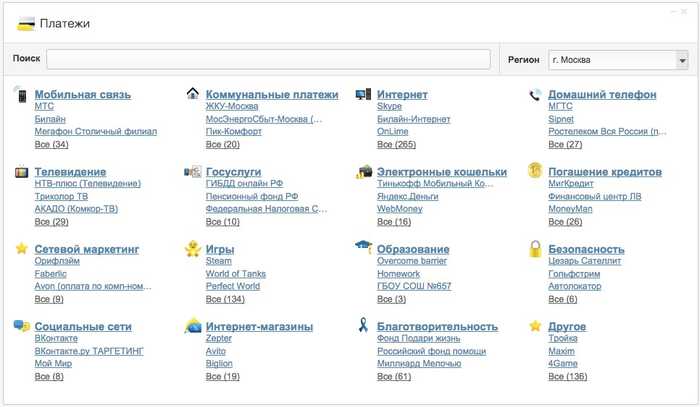Click the computer icon beside Интернет
700x407 pixels.
pos(363,94)
